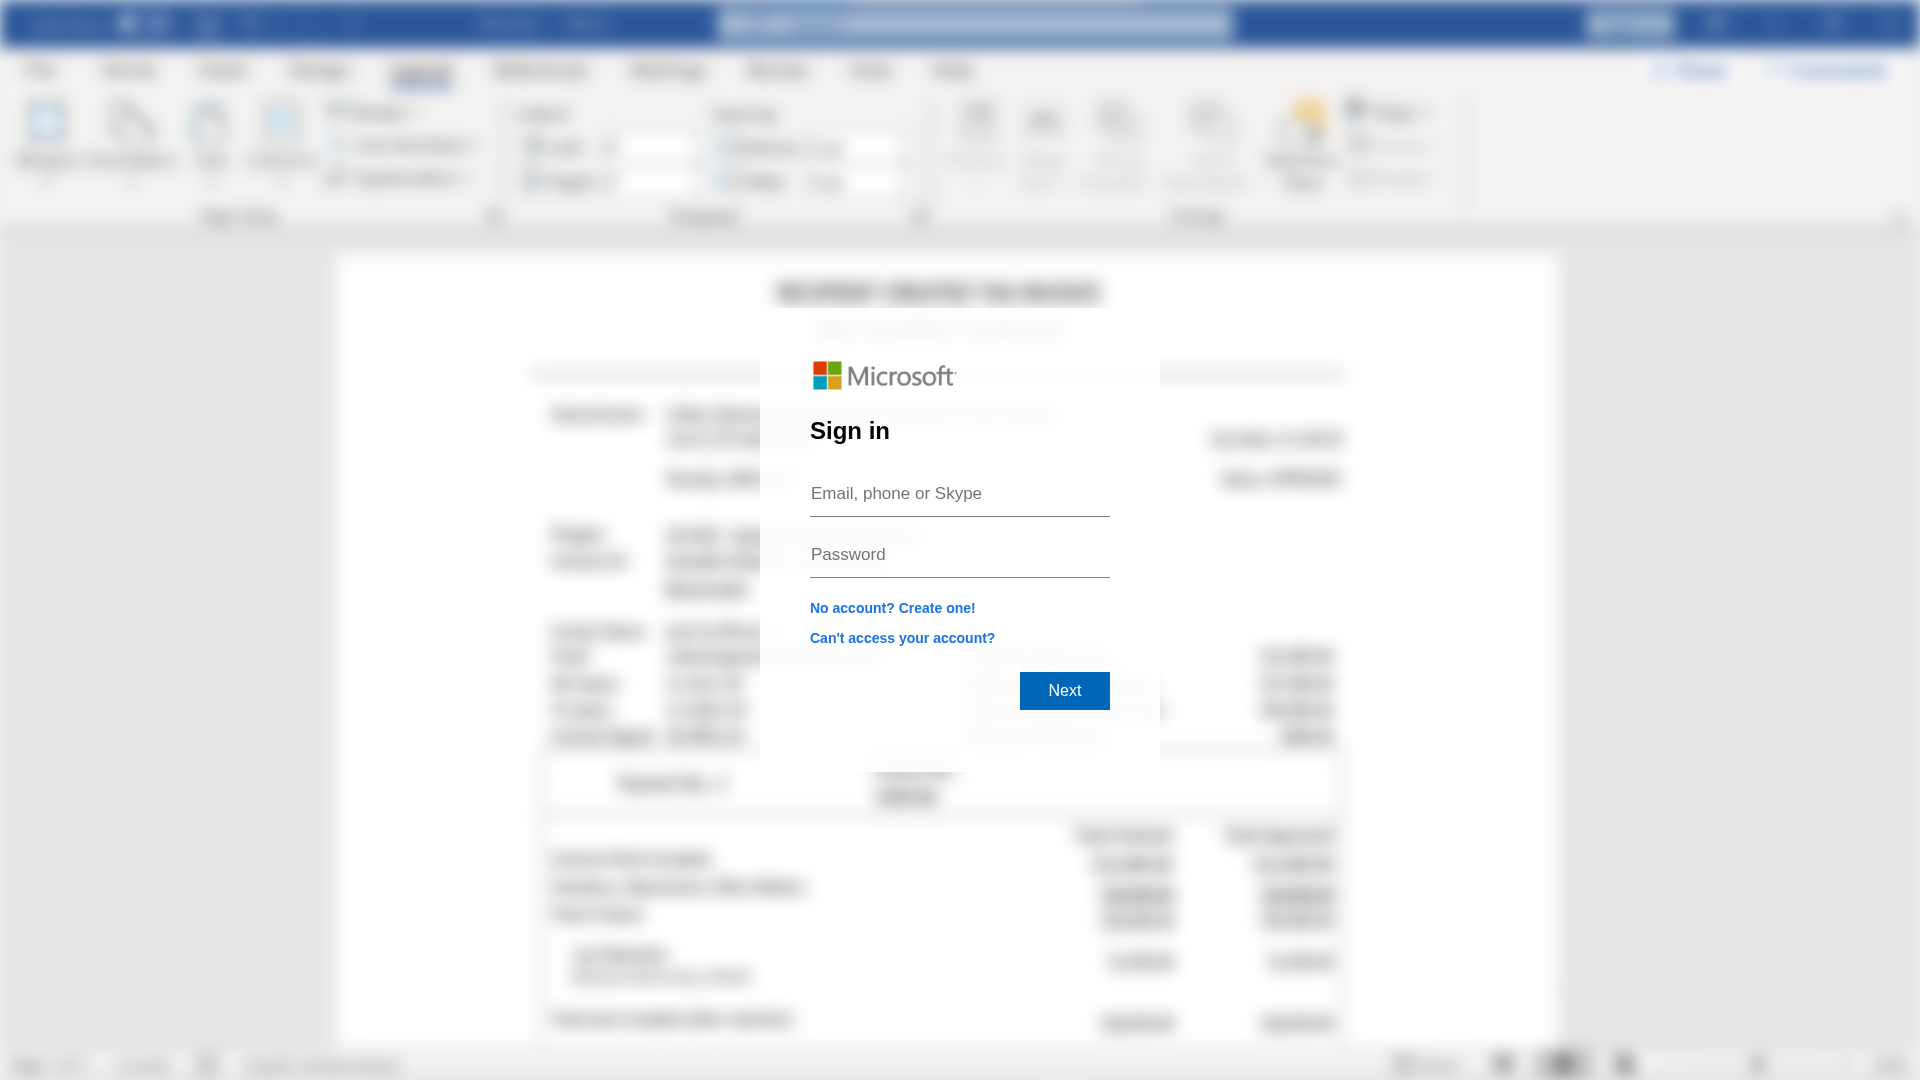1920x1080 pixels.
Task: Switch to the Mailings ribbon tab
Action: coord(668,71)
